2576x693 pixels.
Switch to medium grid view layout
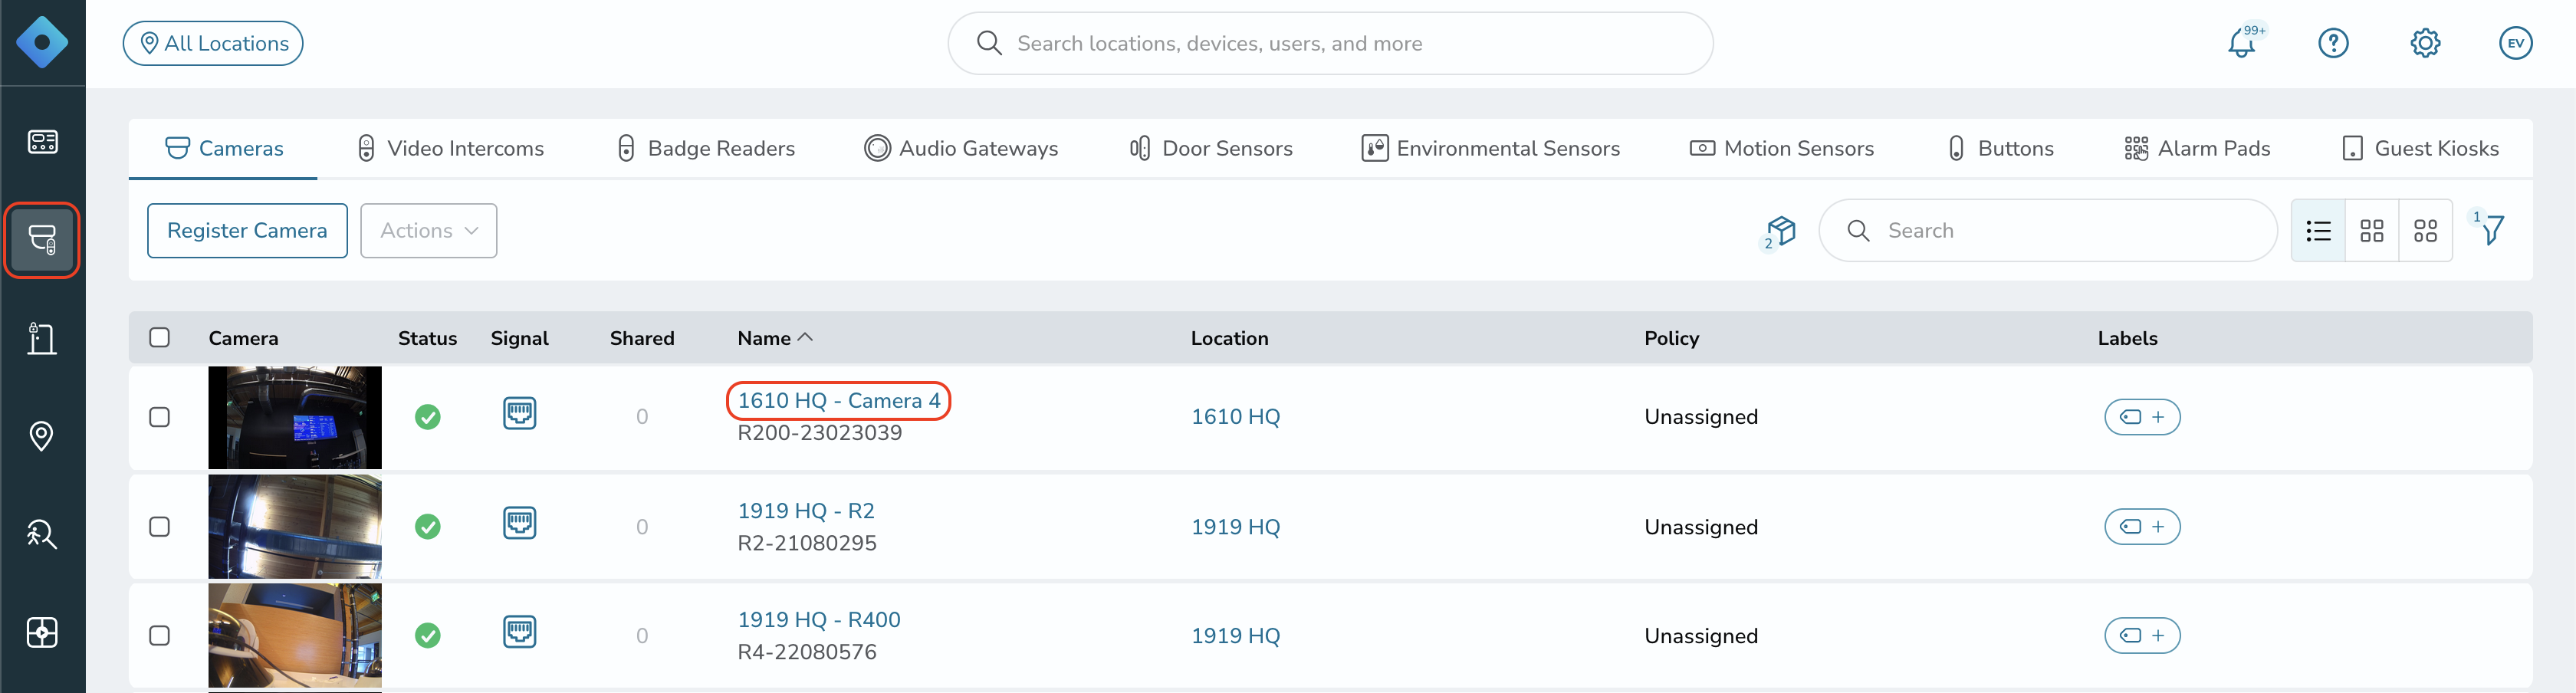tap(2372, 231)
